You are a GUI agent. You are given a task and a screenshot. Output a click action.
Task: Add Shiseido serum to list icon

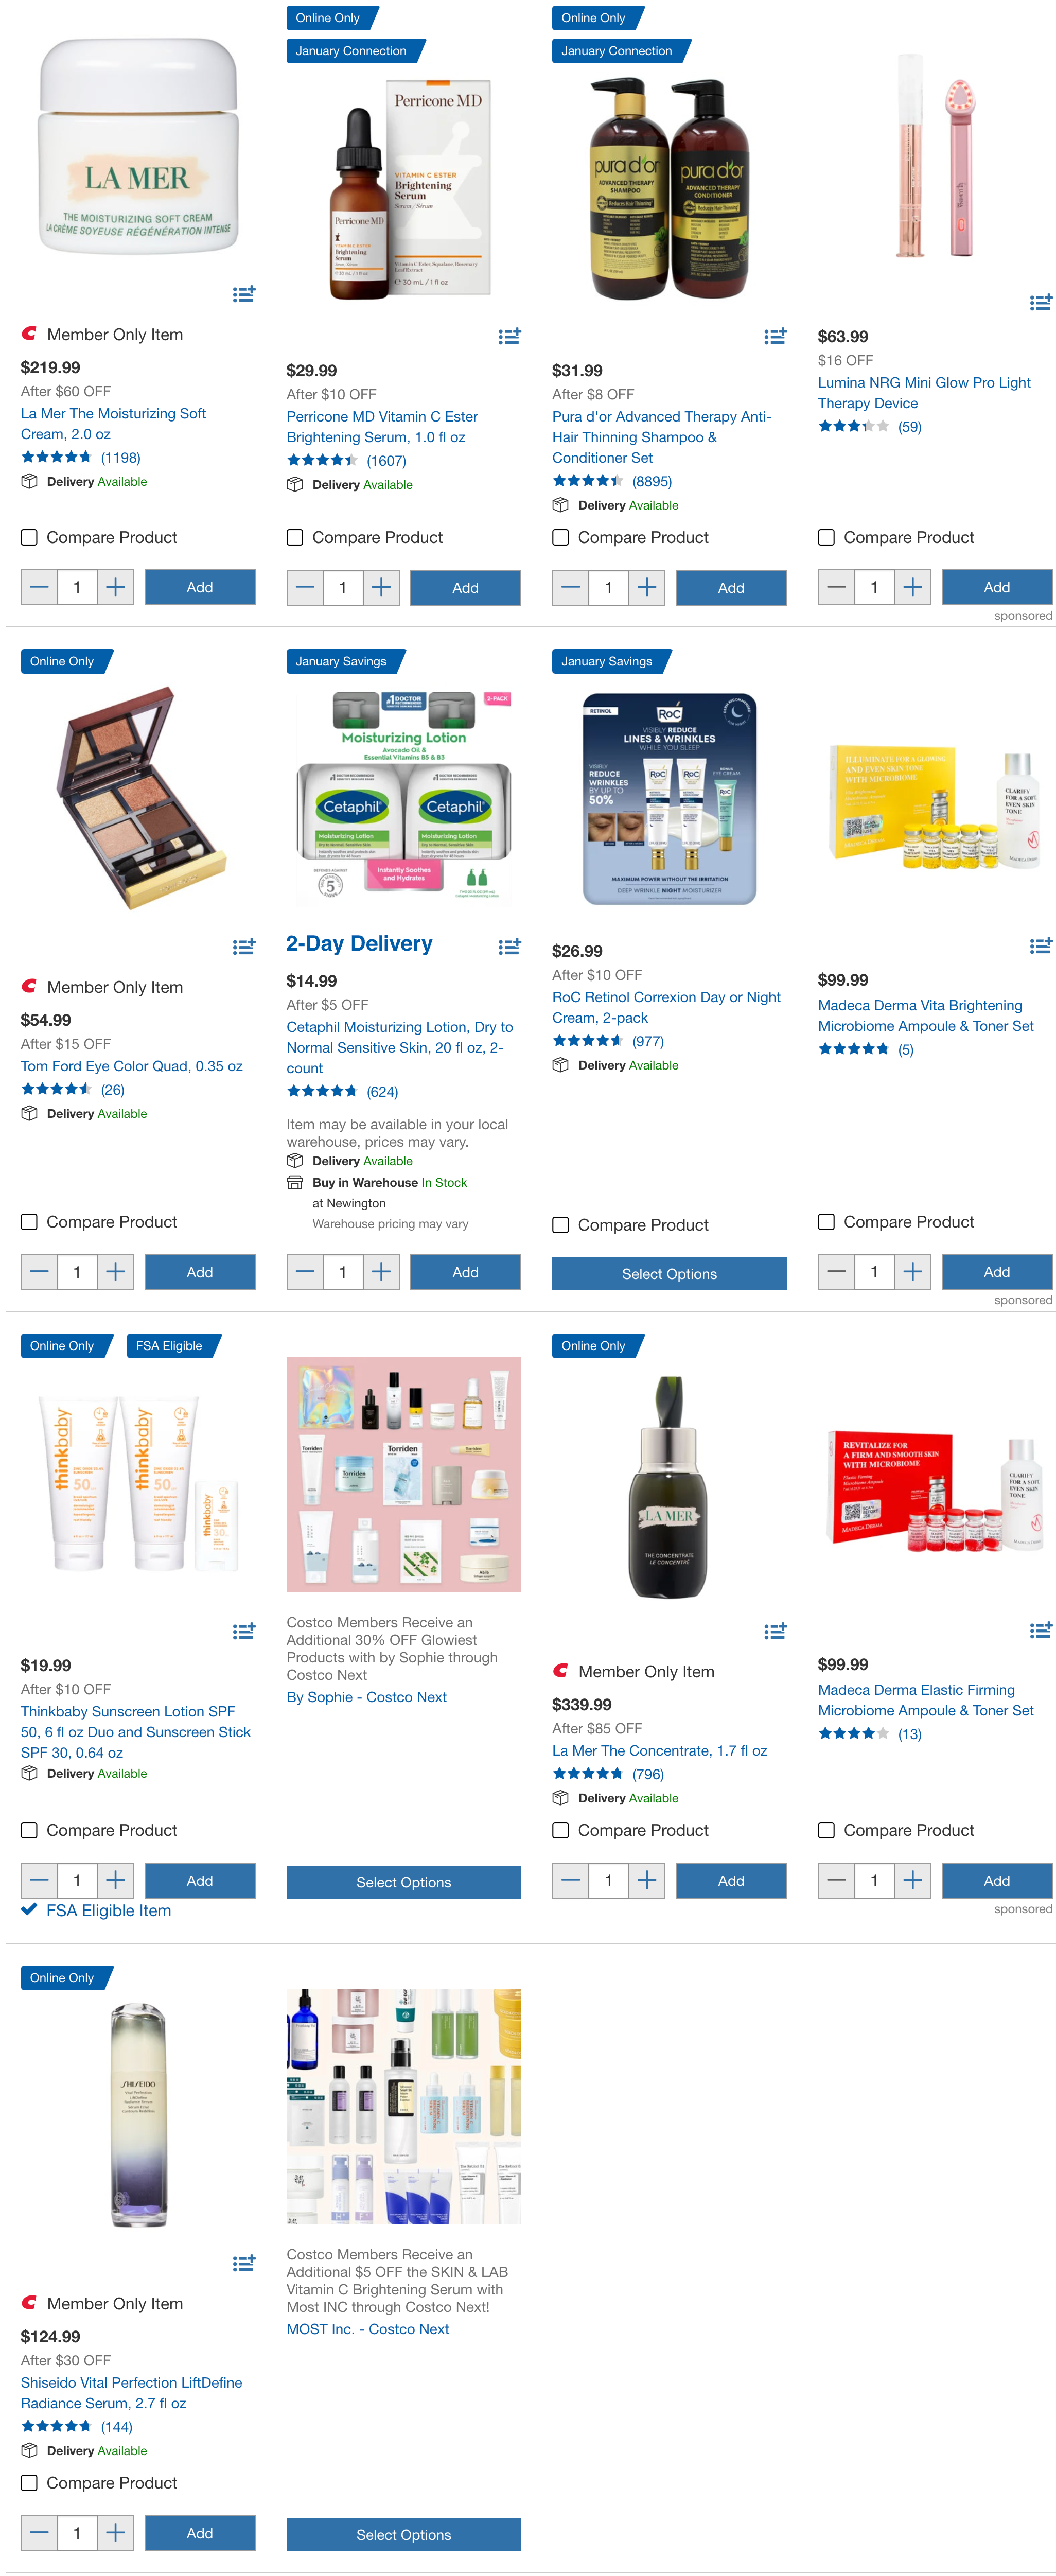click(244, 2262)
